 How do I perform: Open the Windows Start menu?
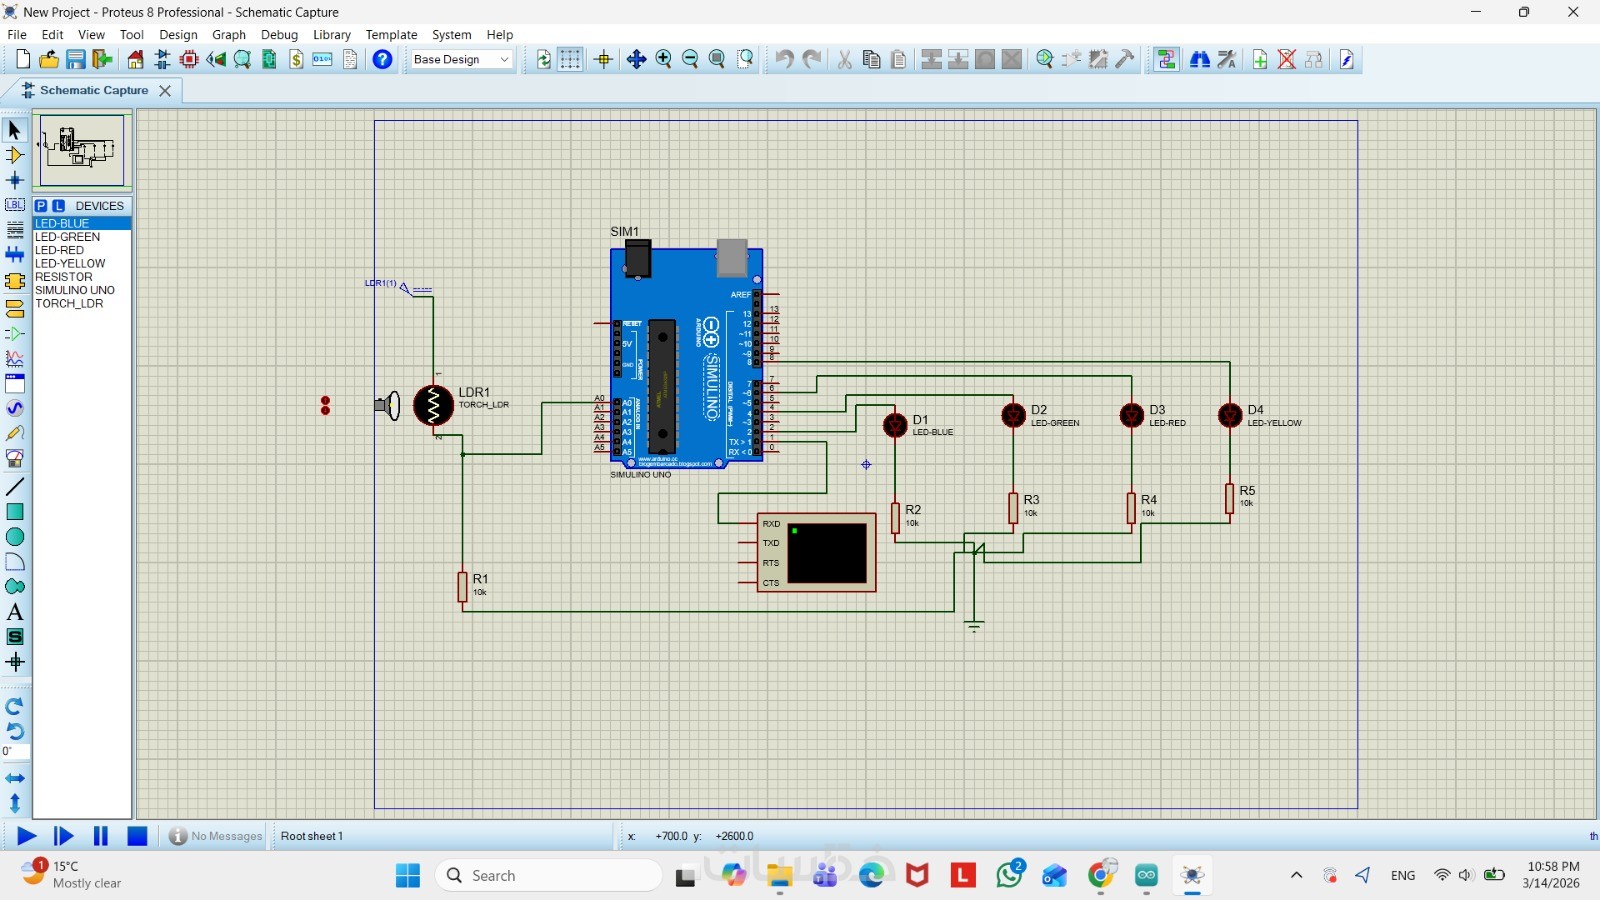408,876
